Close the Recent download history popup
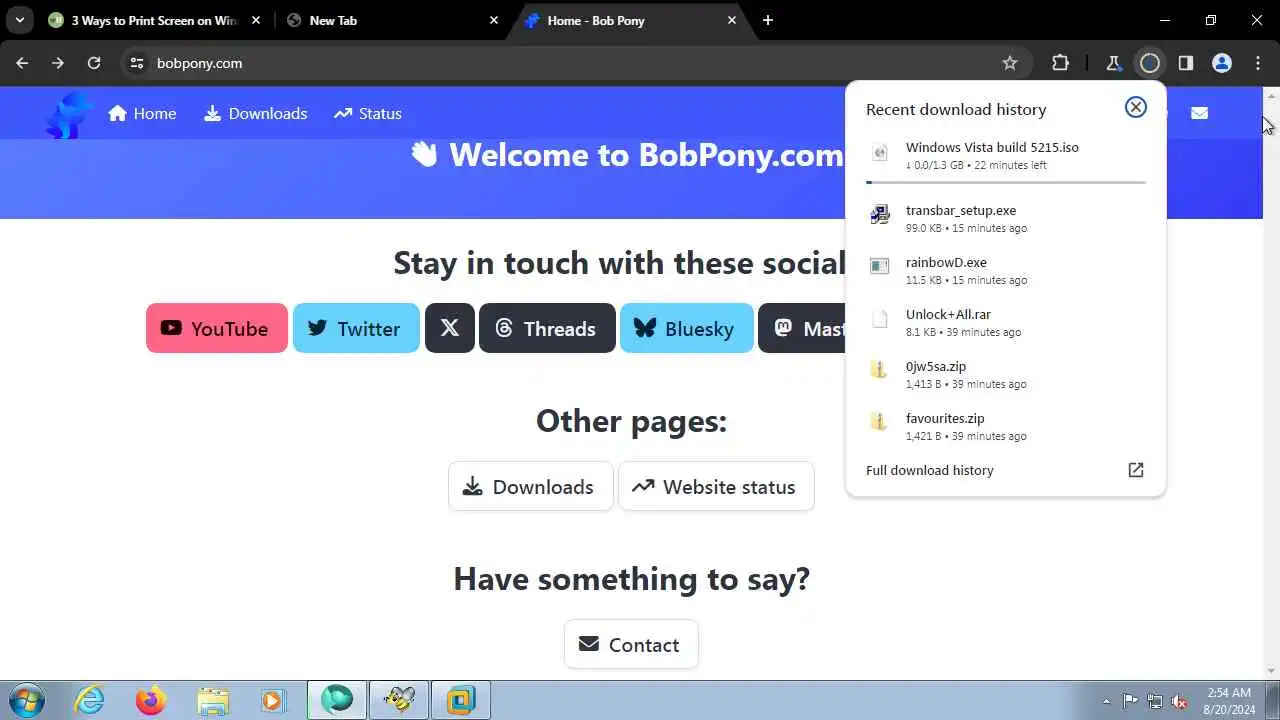 pos(1136,107)
